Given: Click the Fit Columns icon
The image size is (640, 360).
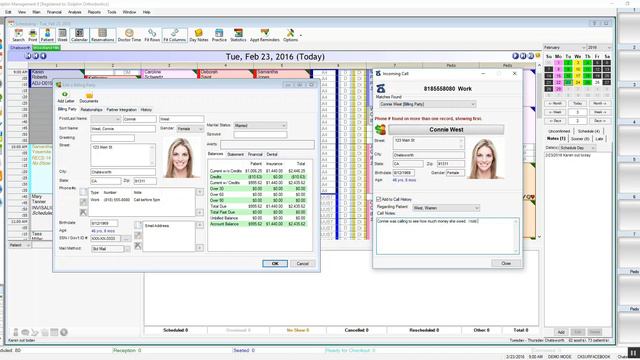Looking at the screenshot, I should click(x=175, y=35).
